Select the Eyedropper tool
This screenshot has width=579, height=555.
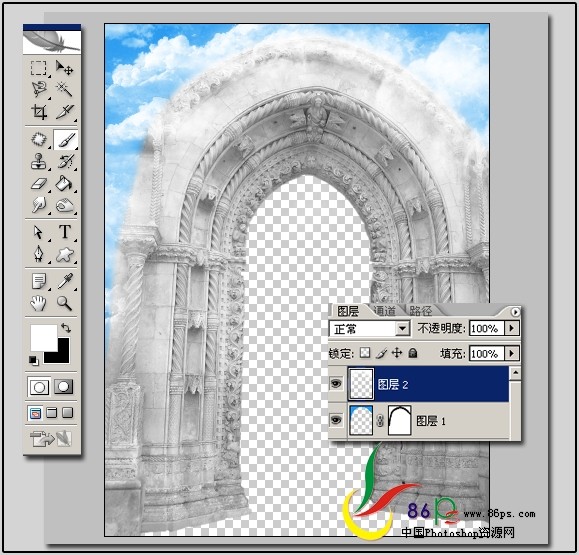point(65,281)
